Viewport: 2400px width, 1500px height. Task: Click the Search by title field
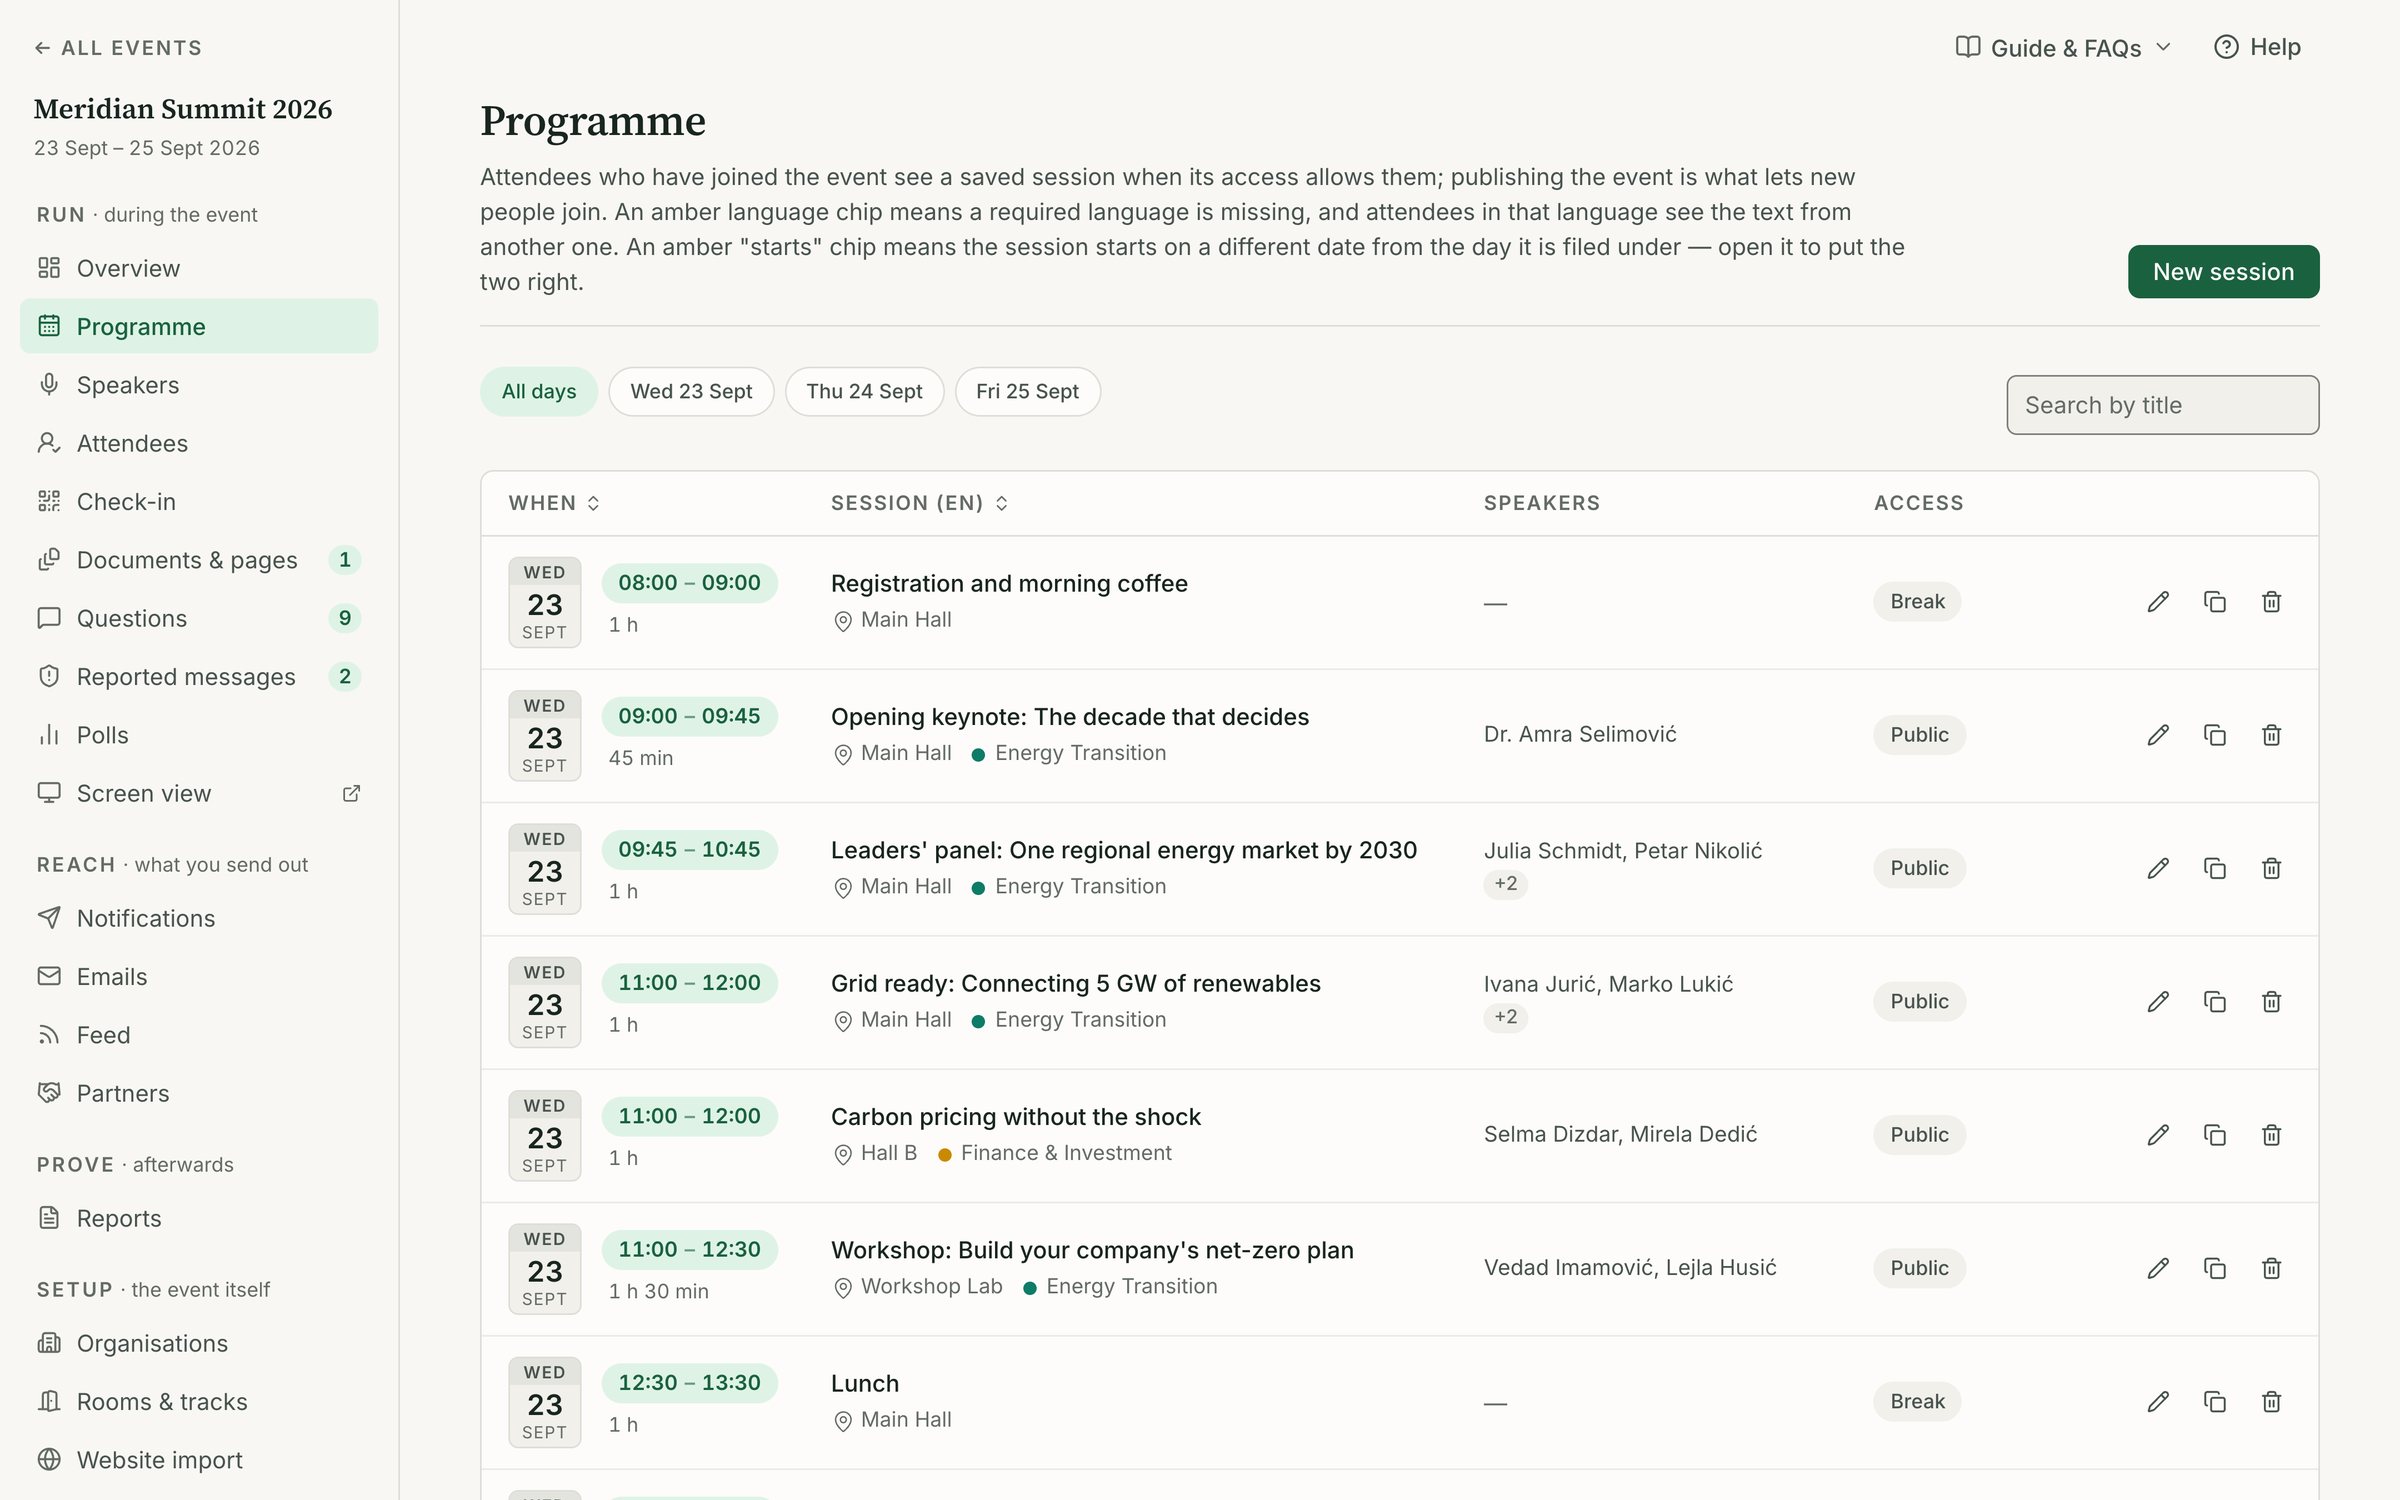(x=2163, y=405)
